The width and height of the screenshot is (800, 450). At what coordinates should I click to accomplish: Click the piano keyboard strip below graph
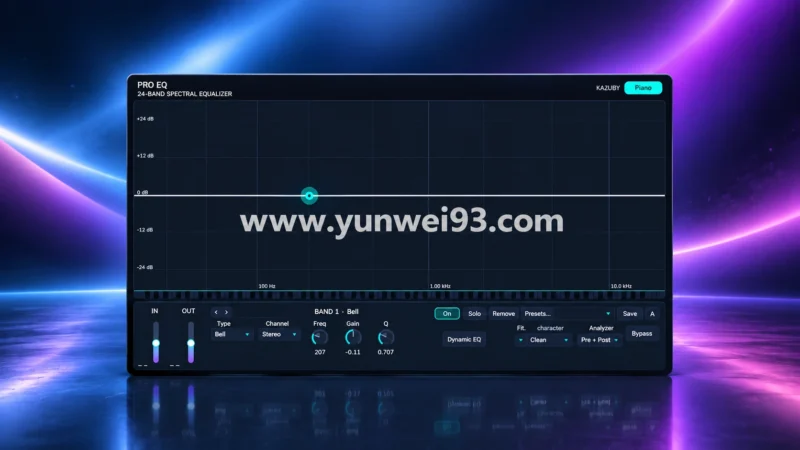tap(399, 295)
